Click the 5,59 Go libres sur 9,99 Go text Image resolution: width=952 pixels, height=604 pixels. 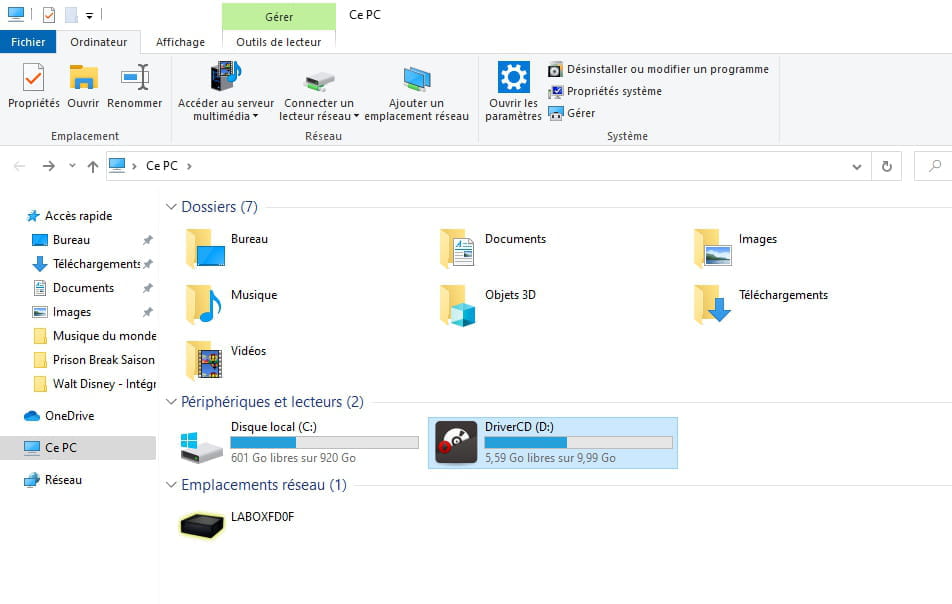550,458
